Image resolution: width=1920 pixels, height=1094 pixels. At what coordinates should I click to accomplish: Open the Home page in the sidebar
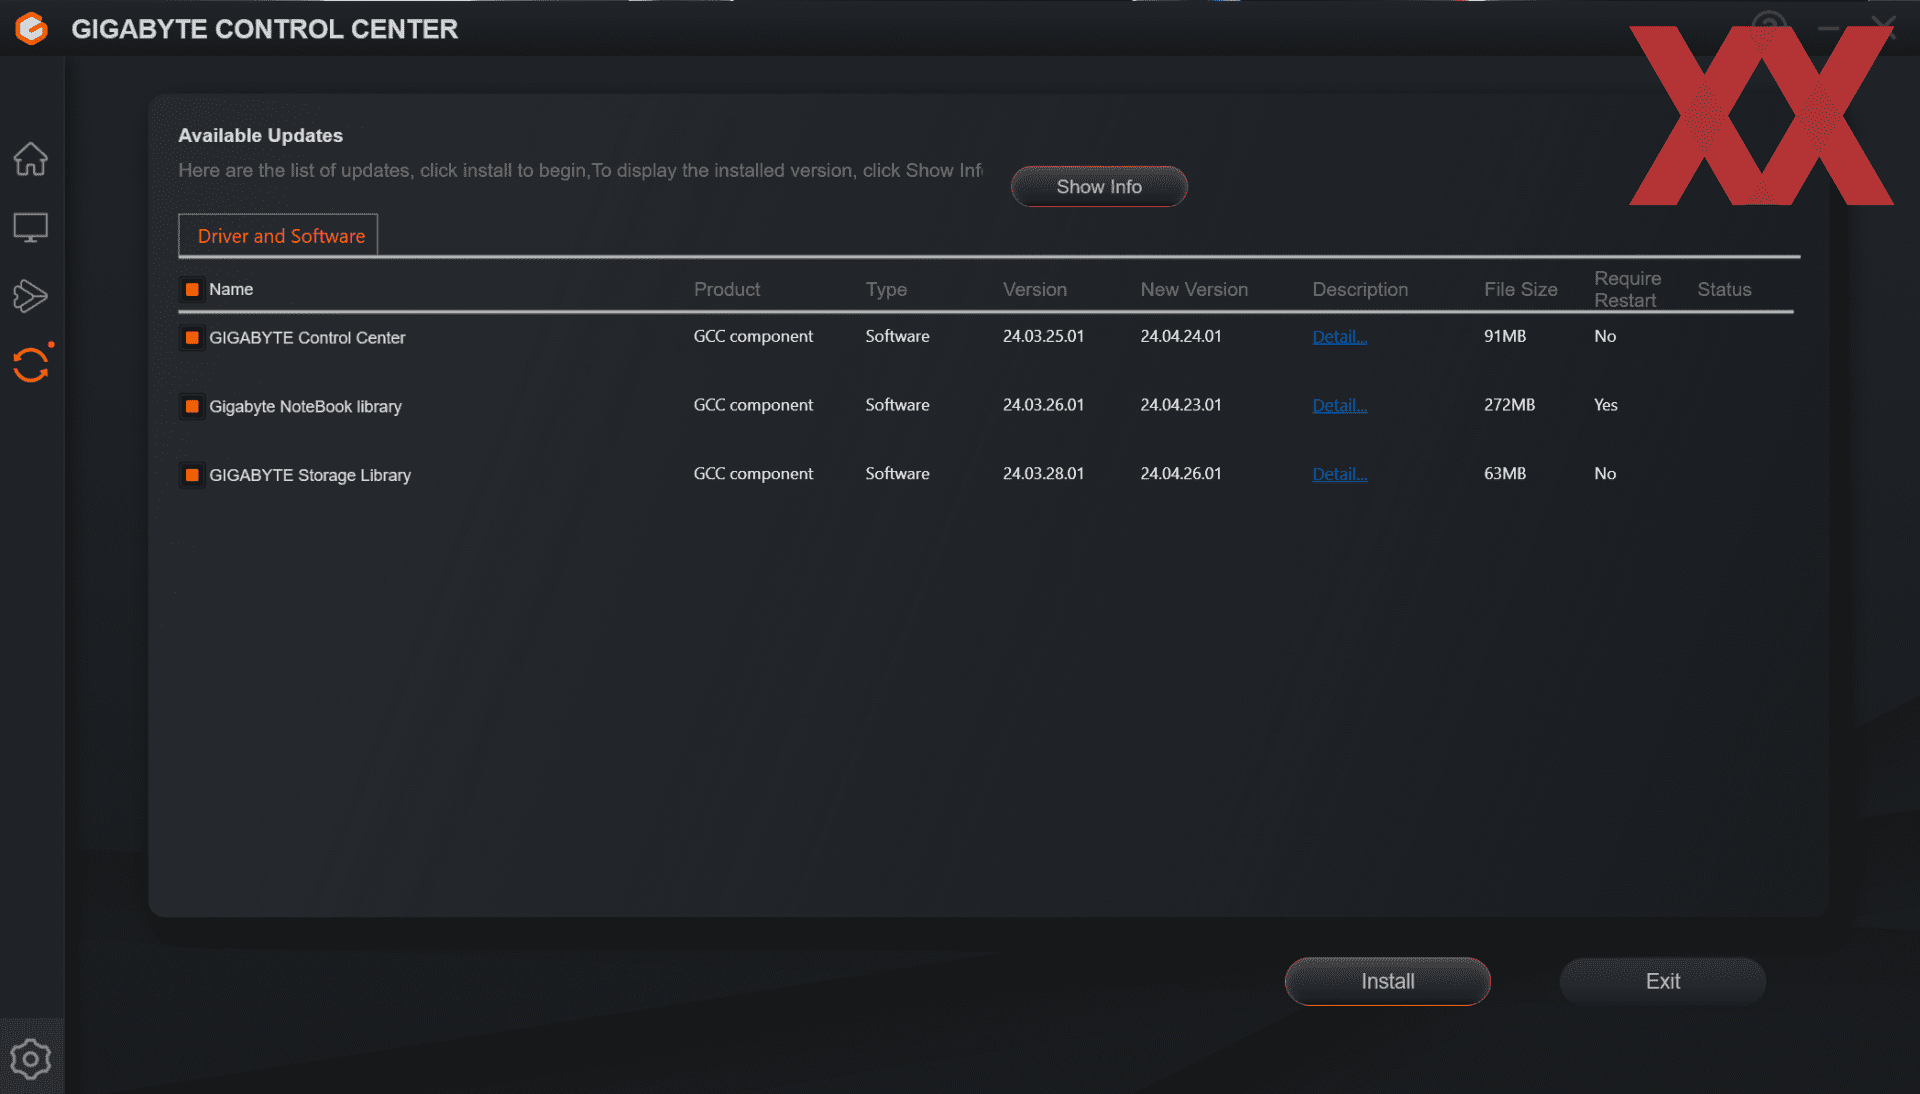click(31, 159)
